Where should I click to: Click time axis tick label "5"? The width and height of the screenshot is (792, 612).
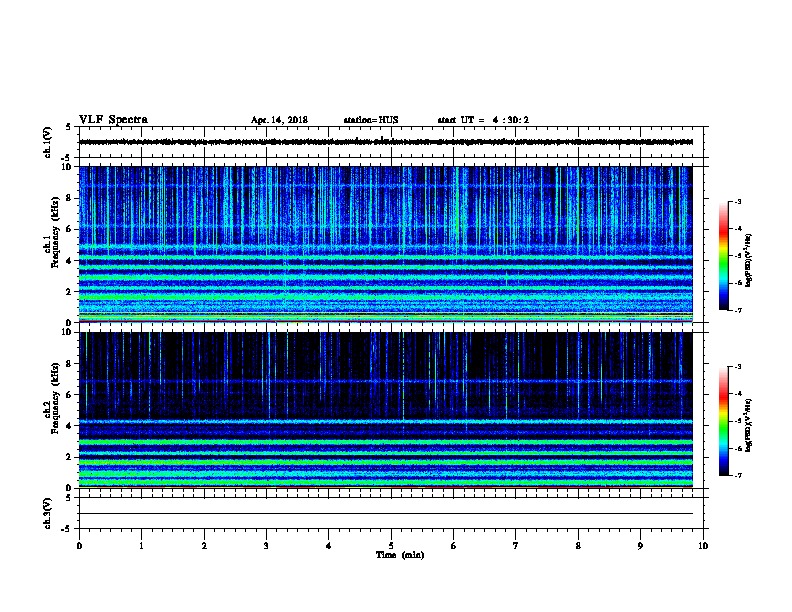pyautogui.click(x=391, y=546)
